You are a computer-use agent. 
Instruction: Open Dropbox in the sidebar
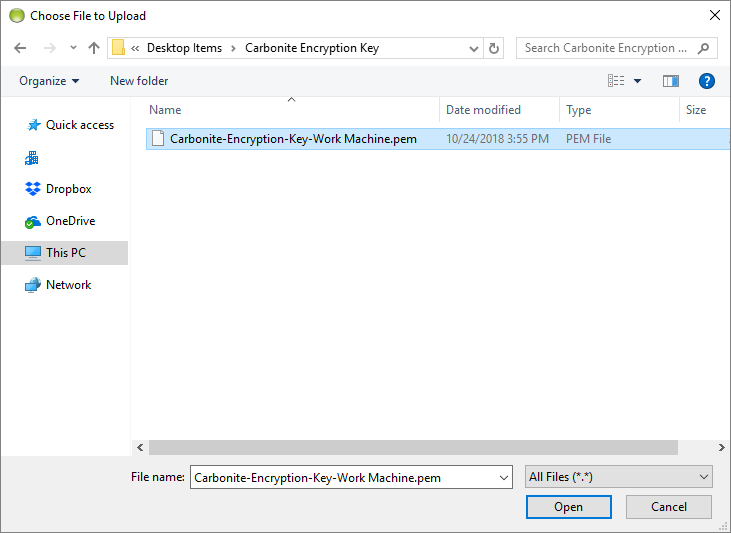coord(68,189)
